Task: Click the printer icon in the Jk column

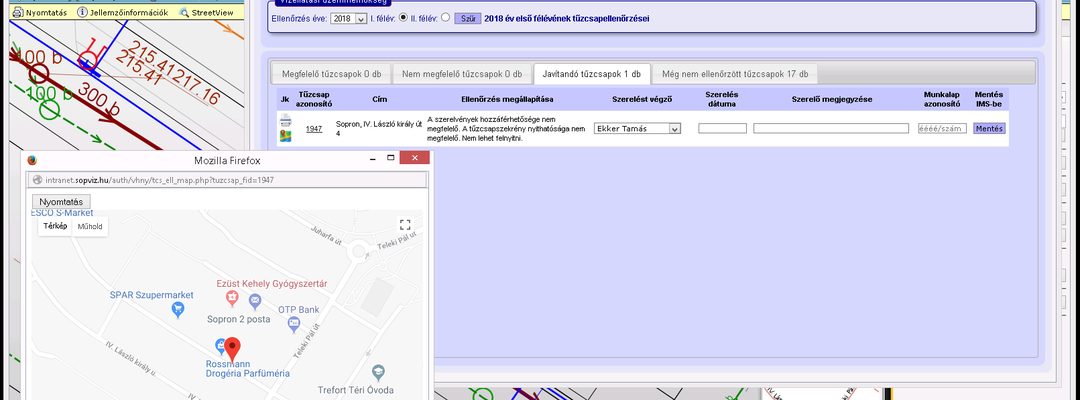Action: 285,121
